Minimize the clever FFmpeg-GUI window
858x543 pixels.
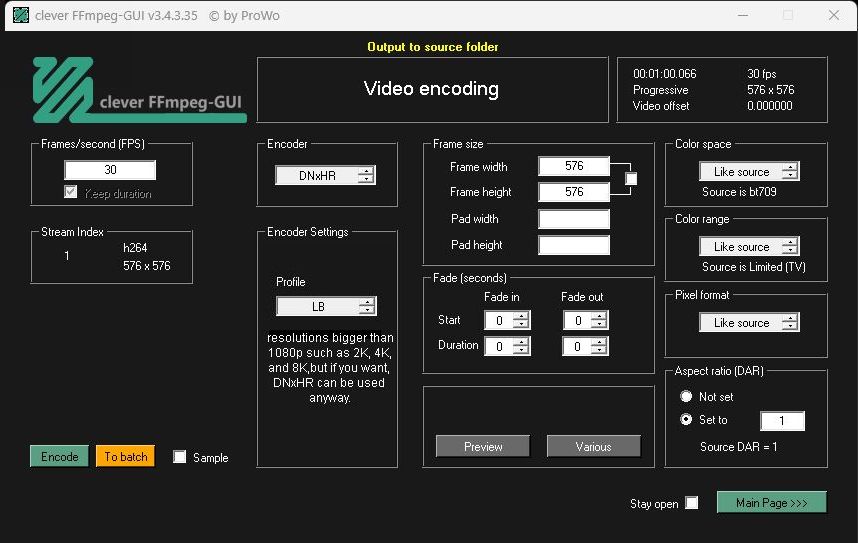[x=743, y=15]
